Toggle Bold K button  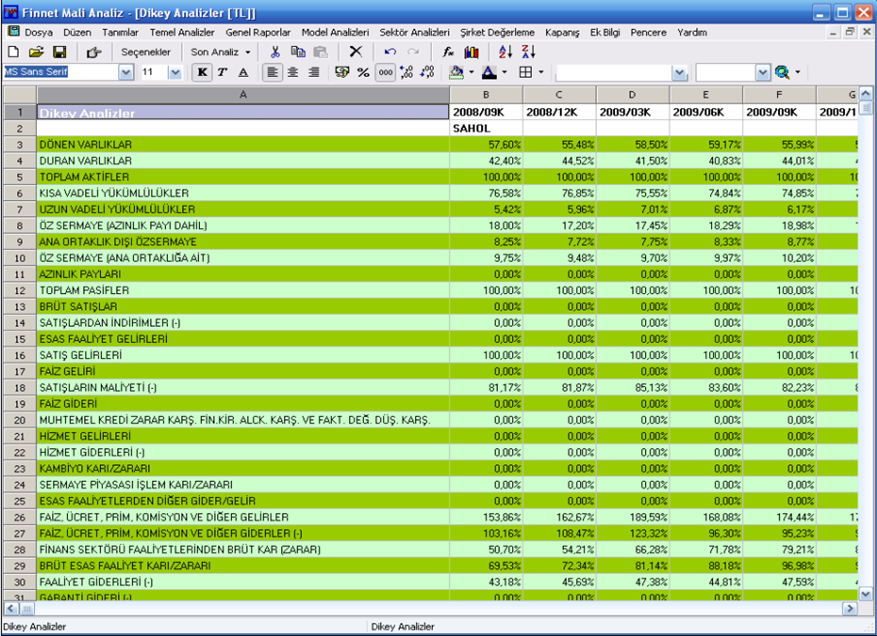click(x=202, y=72)
